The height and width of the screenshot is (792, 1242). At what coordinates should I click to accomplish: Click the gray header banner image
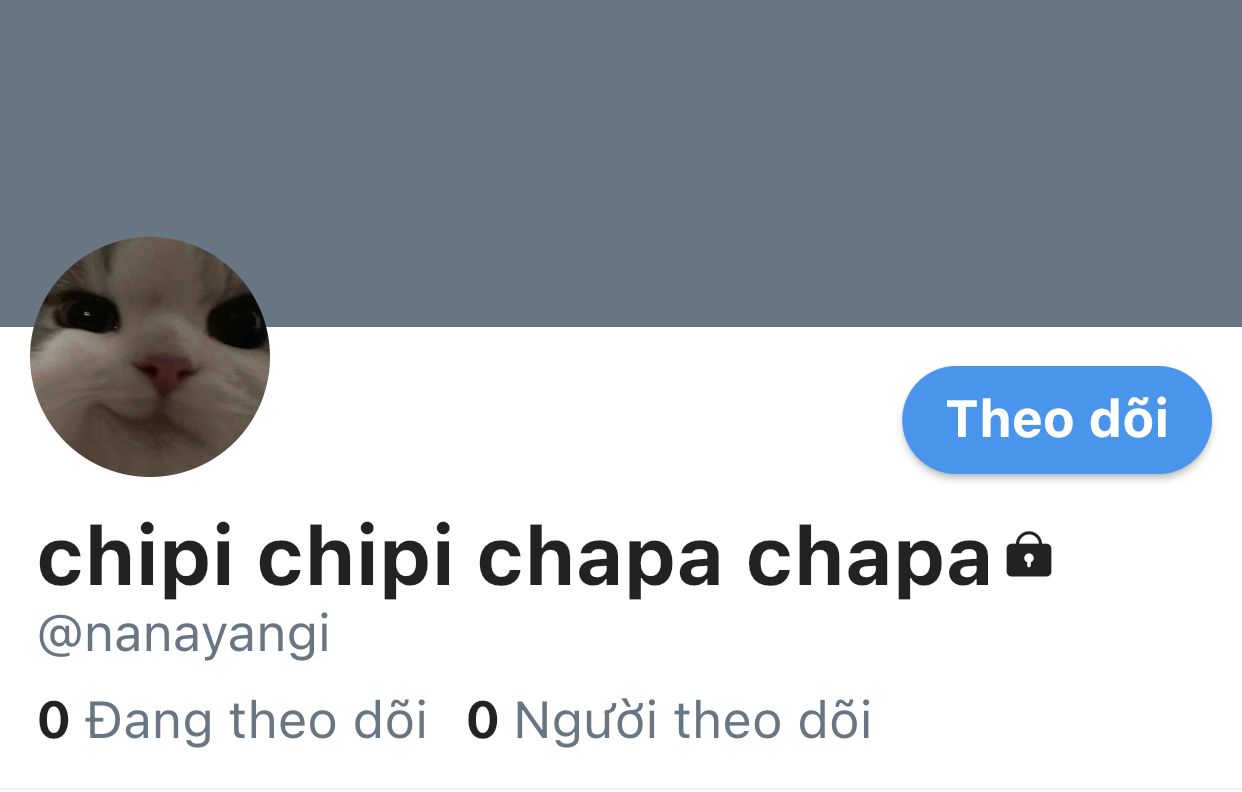coord(621,163)
